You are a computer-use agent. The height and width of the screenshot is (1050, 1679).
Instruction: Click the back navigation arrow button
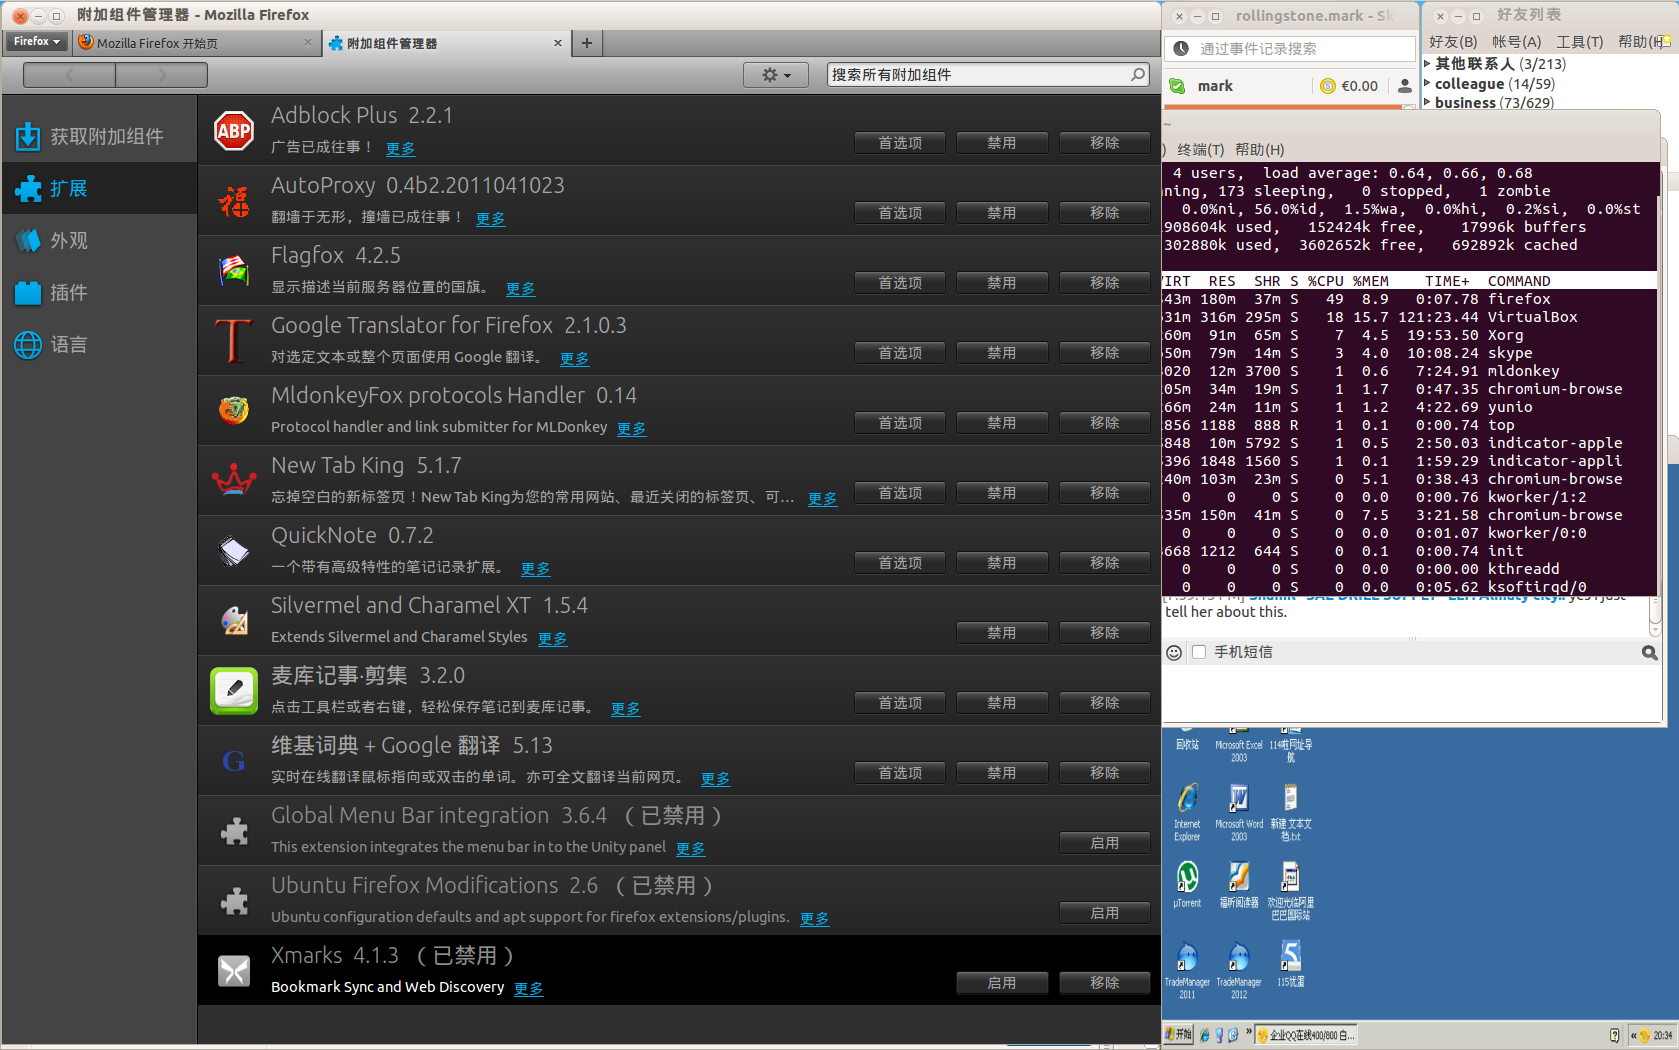pyautogui.click(x=69, y=75)
